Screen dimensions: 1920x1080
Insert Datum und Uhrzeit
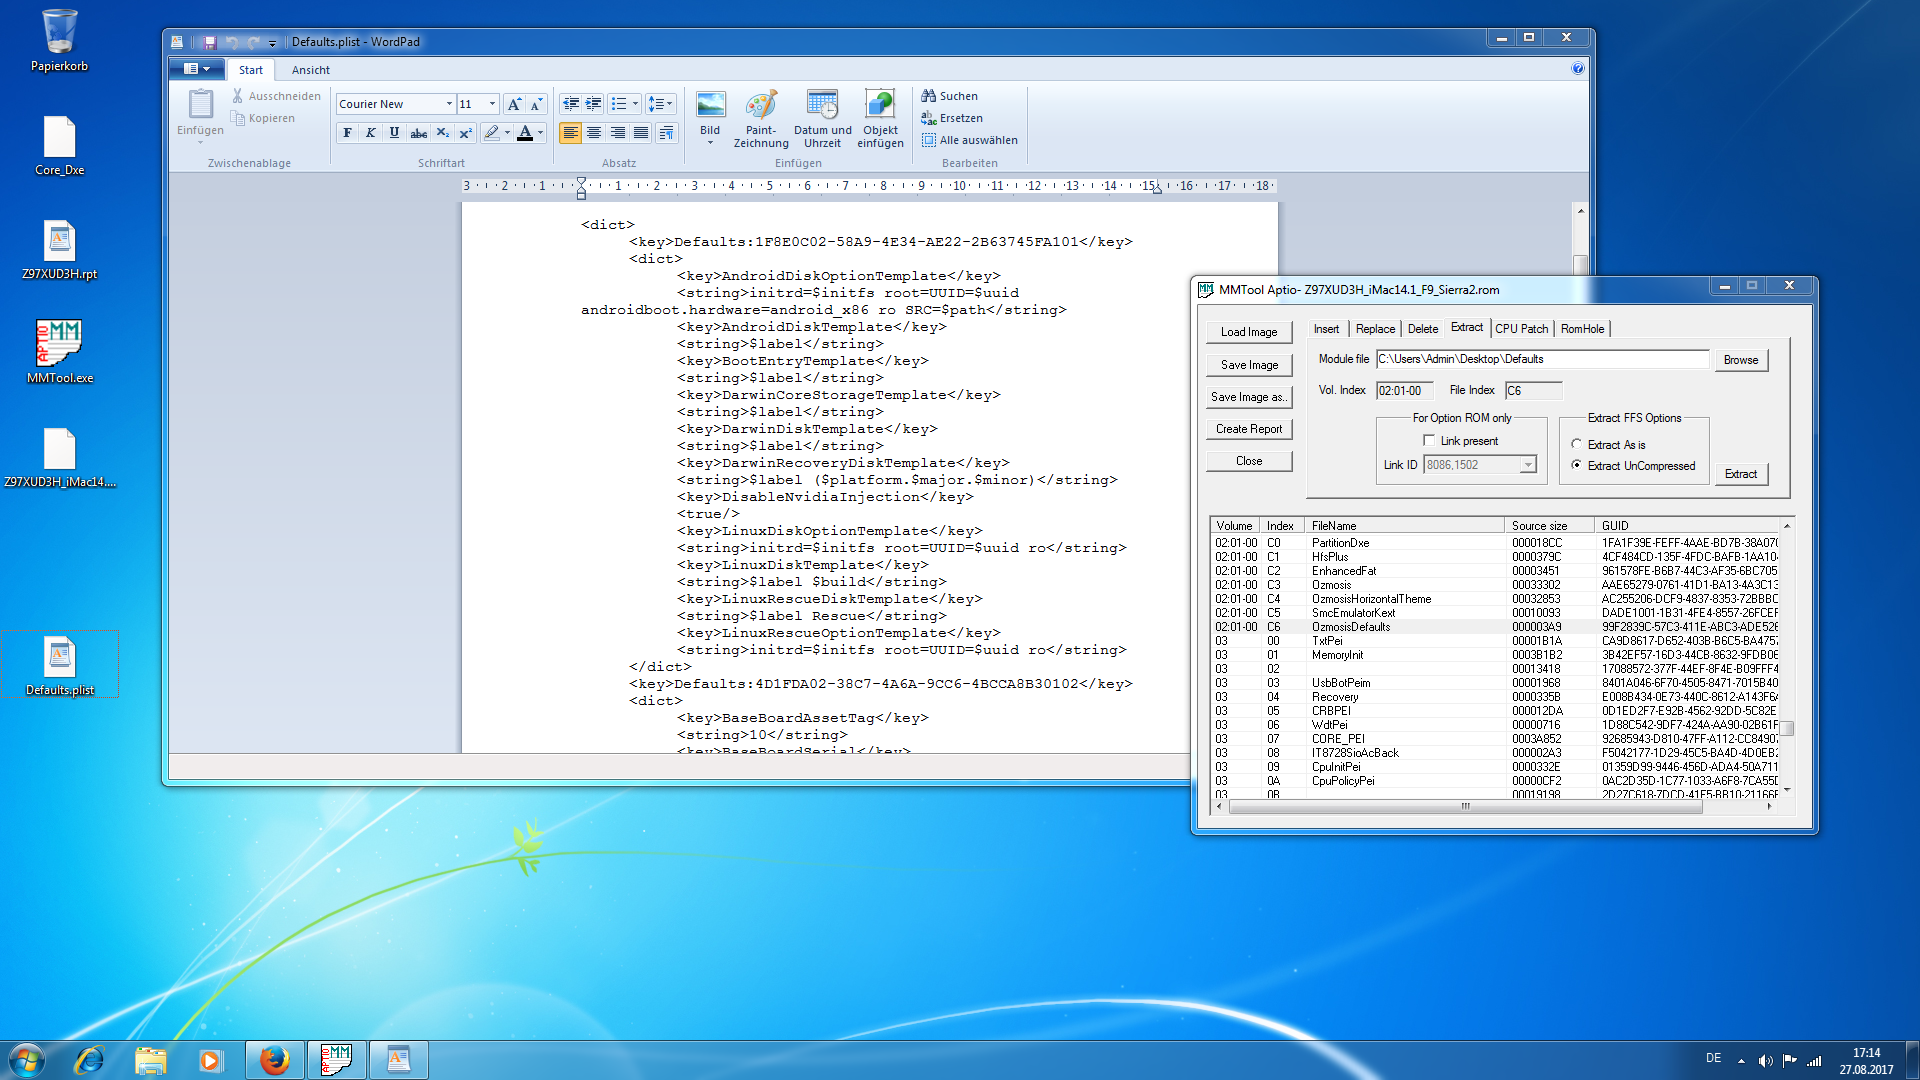pyautogui.click(x=822, y=120)
